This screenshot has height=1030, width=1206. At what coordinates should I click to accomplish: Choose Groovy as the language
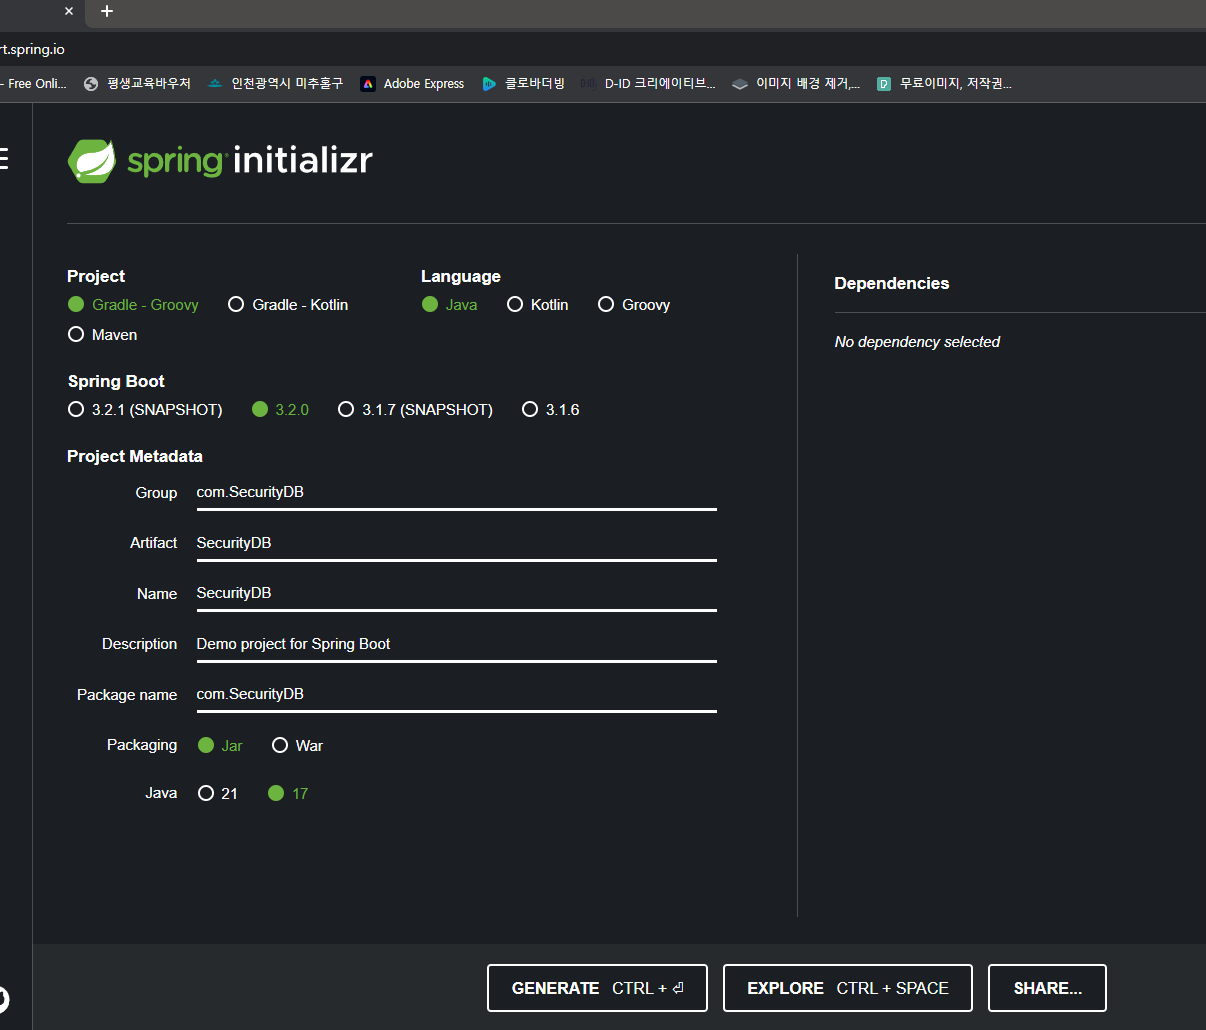pos(634,305)
